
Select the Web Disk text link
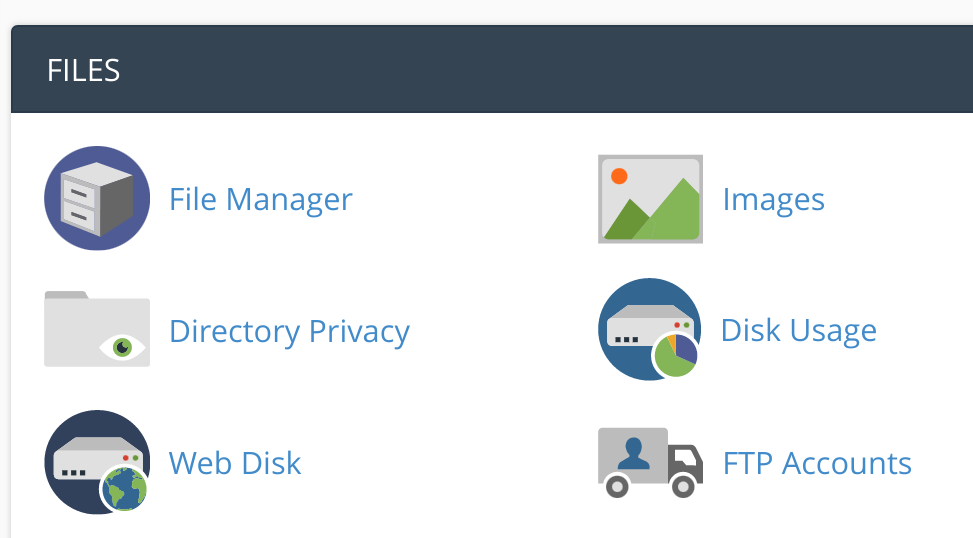235,463
